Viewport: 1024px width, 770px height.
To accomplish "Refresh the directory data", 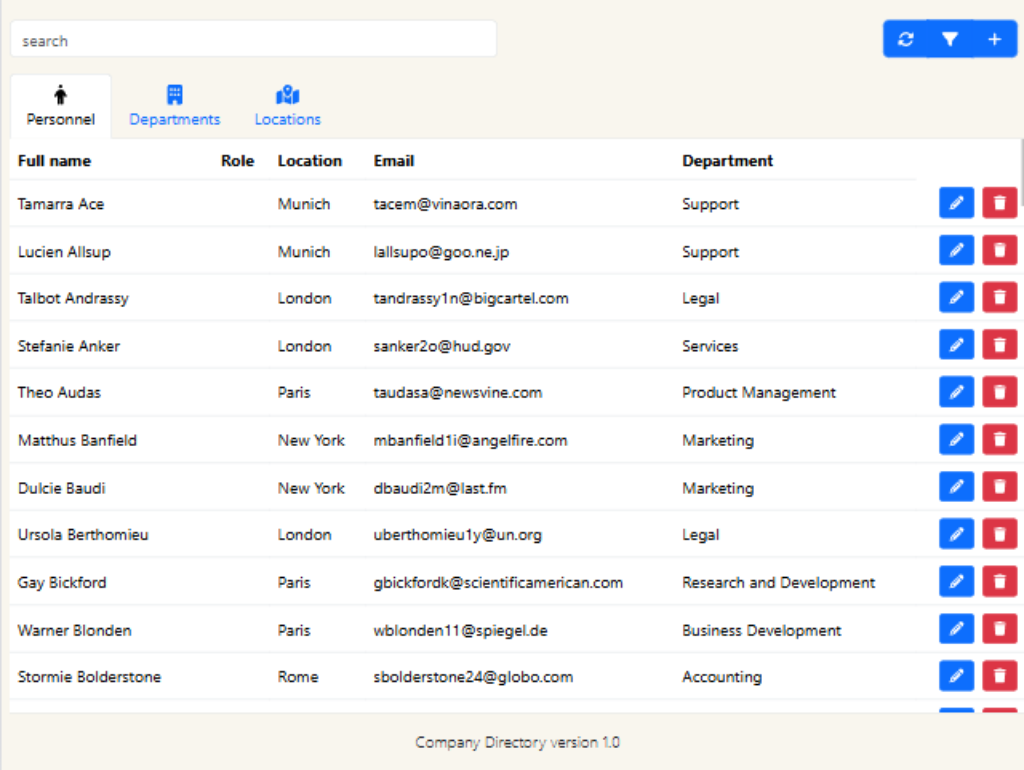I will 906,38.
